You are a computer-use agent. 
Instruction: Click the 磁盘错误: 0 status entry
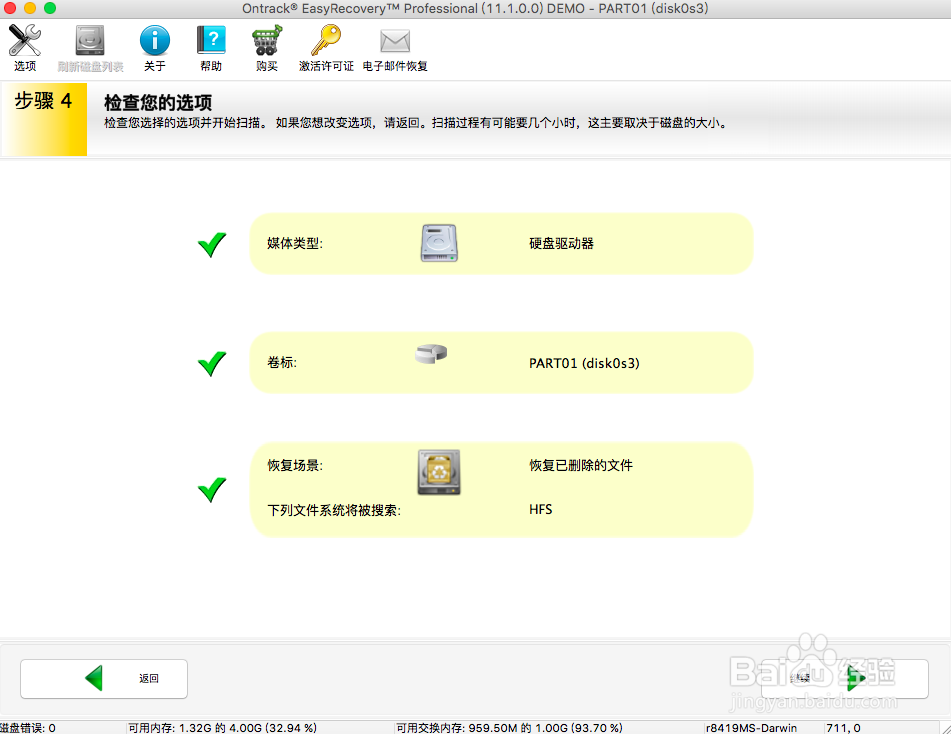click(28, 727)
